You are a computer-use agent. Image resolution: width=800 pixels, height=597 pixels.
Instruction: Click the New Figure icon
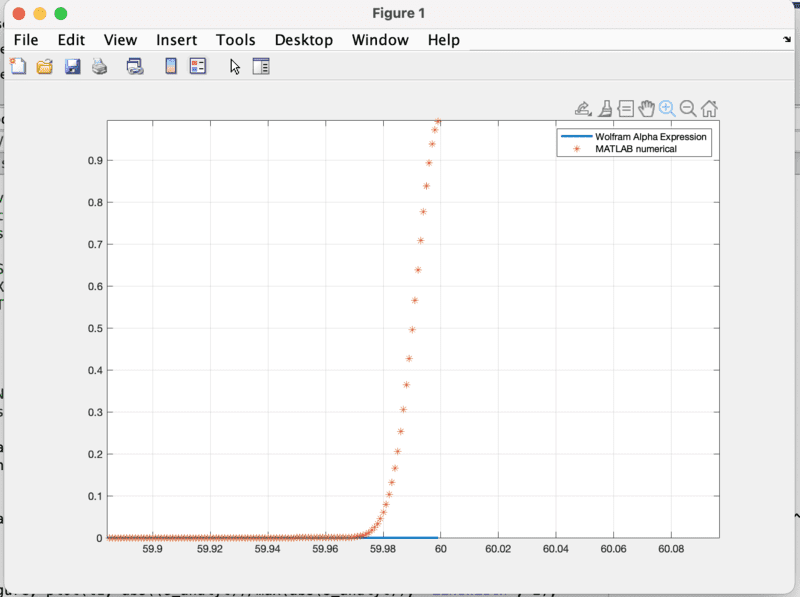pyautogui.click(x=18, y=66)
